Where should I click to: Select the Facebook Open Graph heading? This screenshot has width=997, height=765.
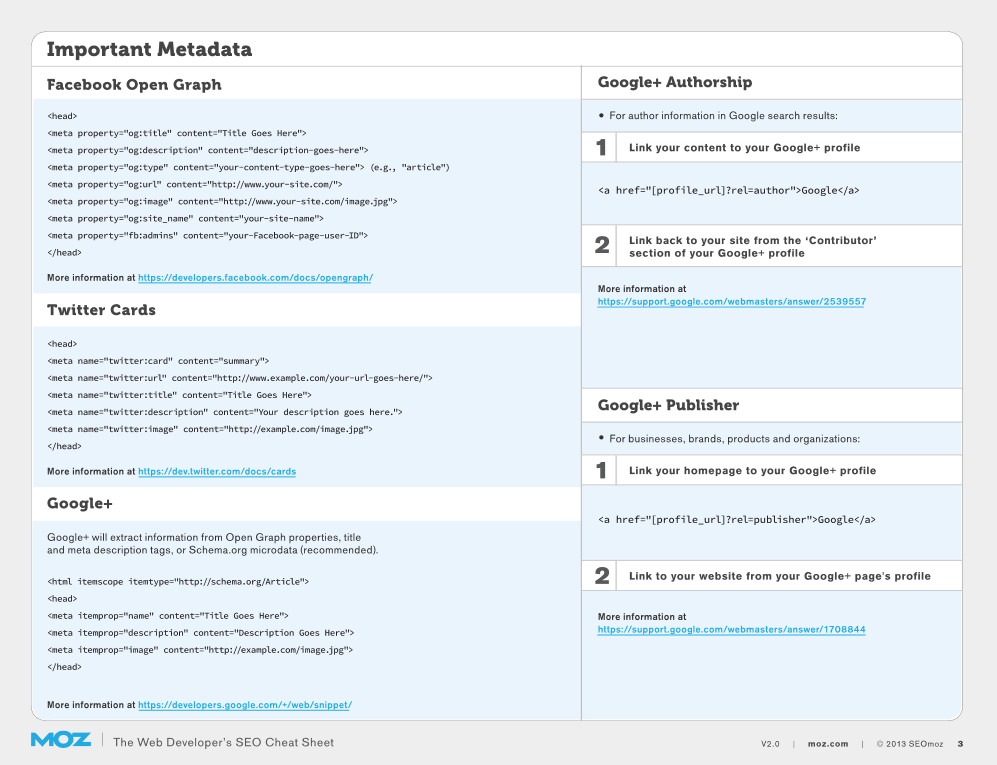[134, 85]
